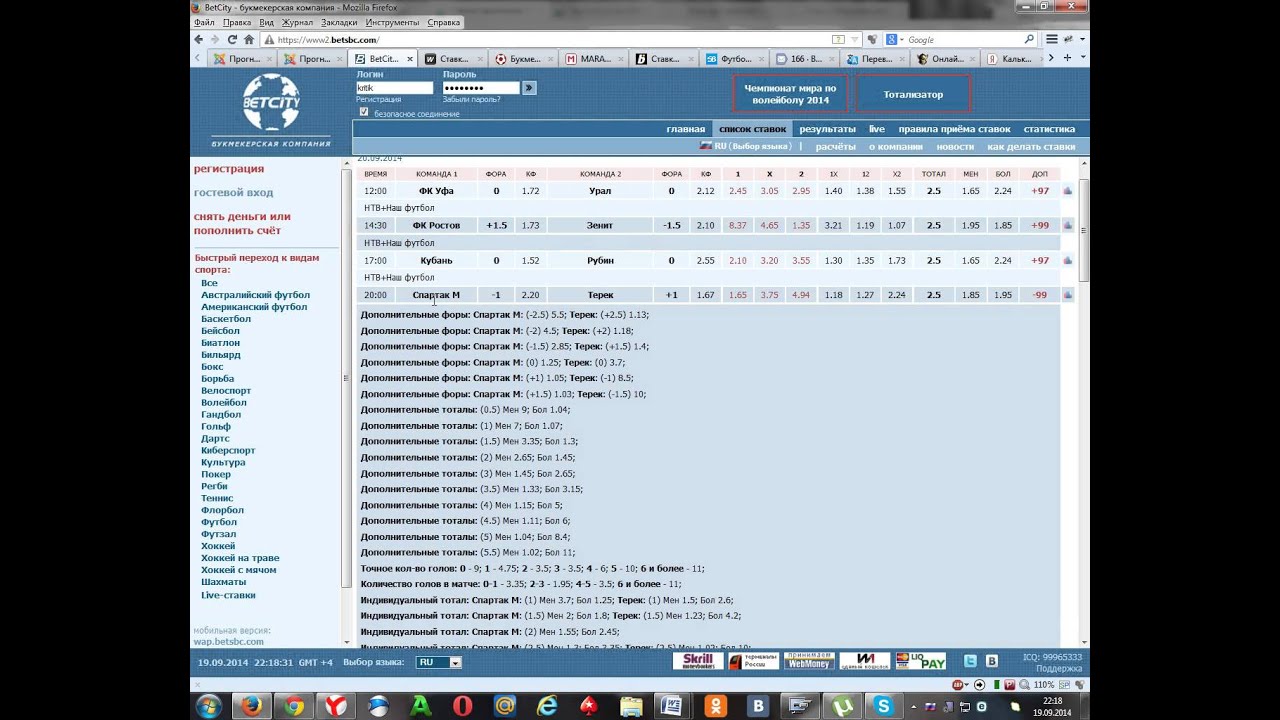
Task: Show the next browser tabs with the arrow
Action: click(1049, 58)
